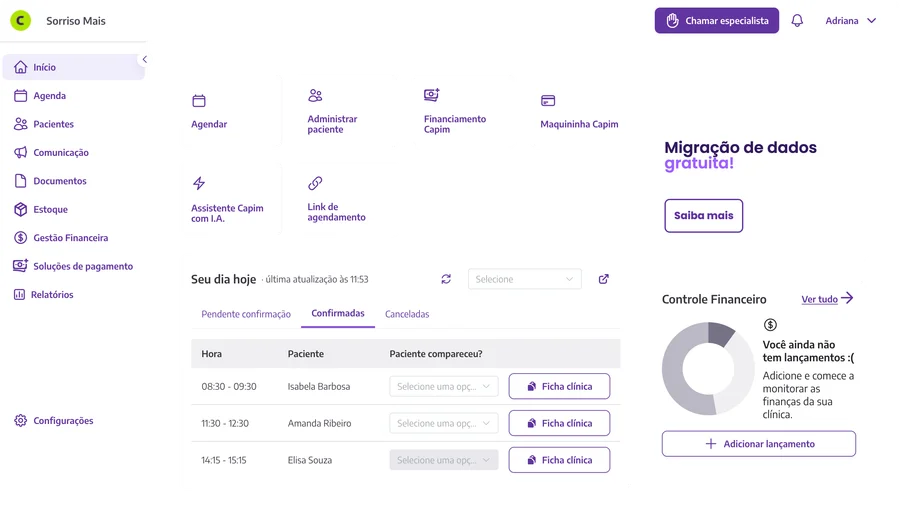Click the Migração de dados gratuita banner title
The height and width of the screenshot is (512, 900).
(740, 155)
